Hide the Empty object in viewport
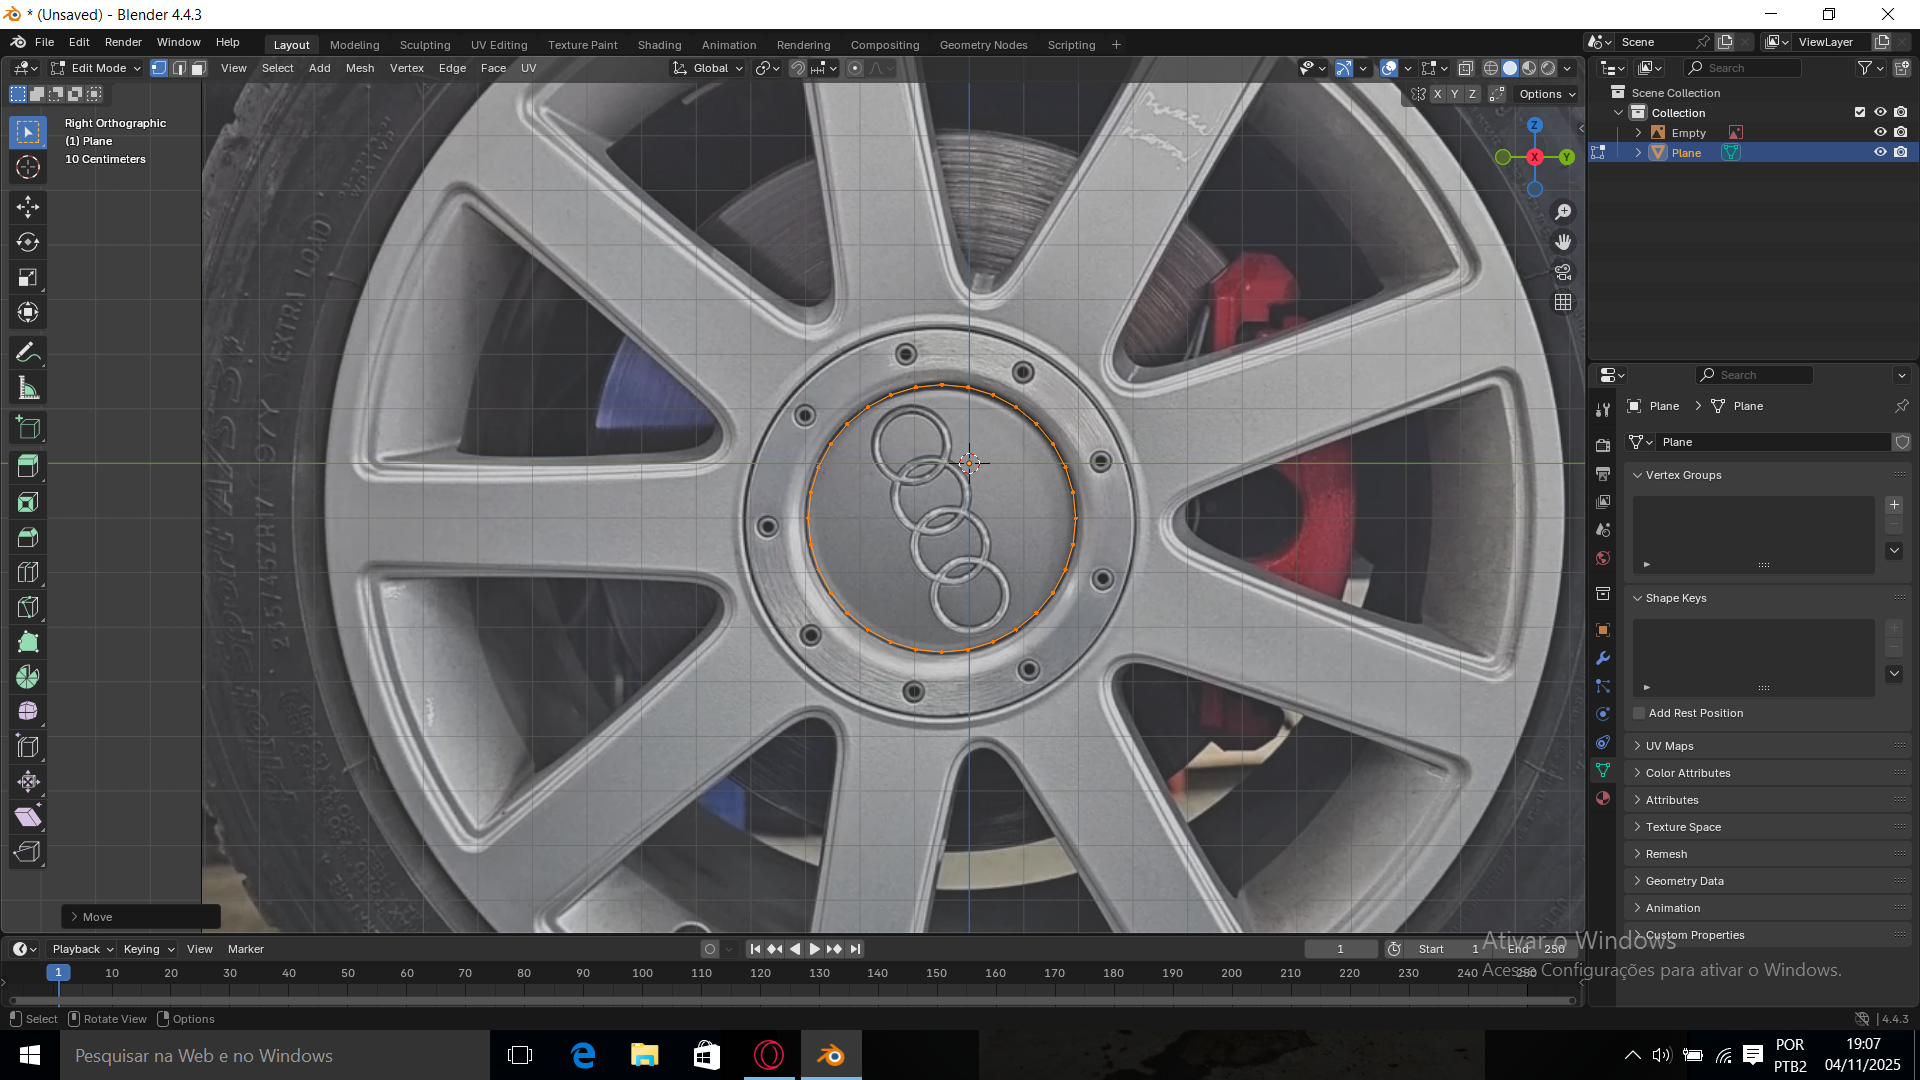 [x=1880, y=132]
